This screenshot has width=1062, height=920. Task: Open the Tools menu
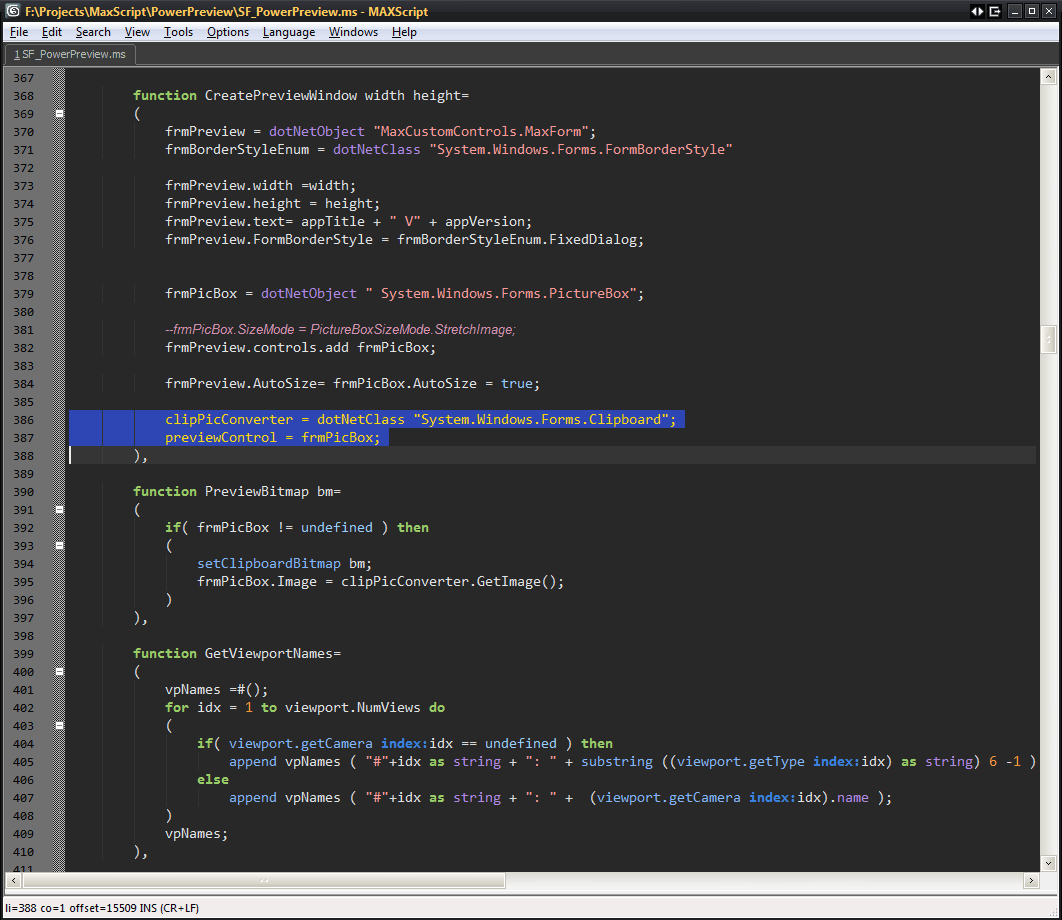178,32
